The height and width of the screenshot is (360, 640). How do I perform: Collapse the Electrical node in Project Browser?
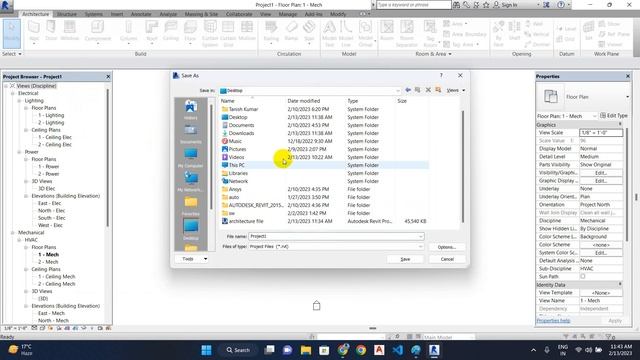[x=13, y=93]
